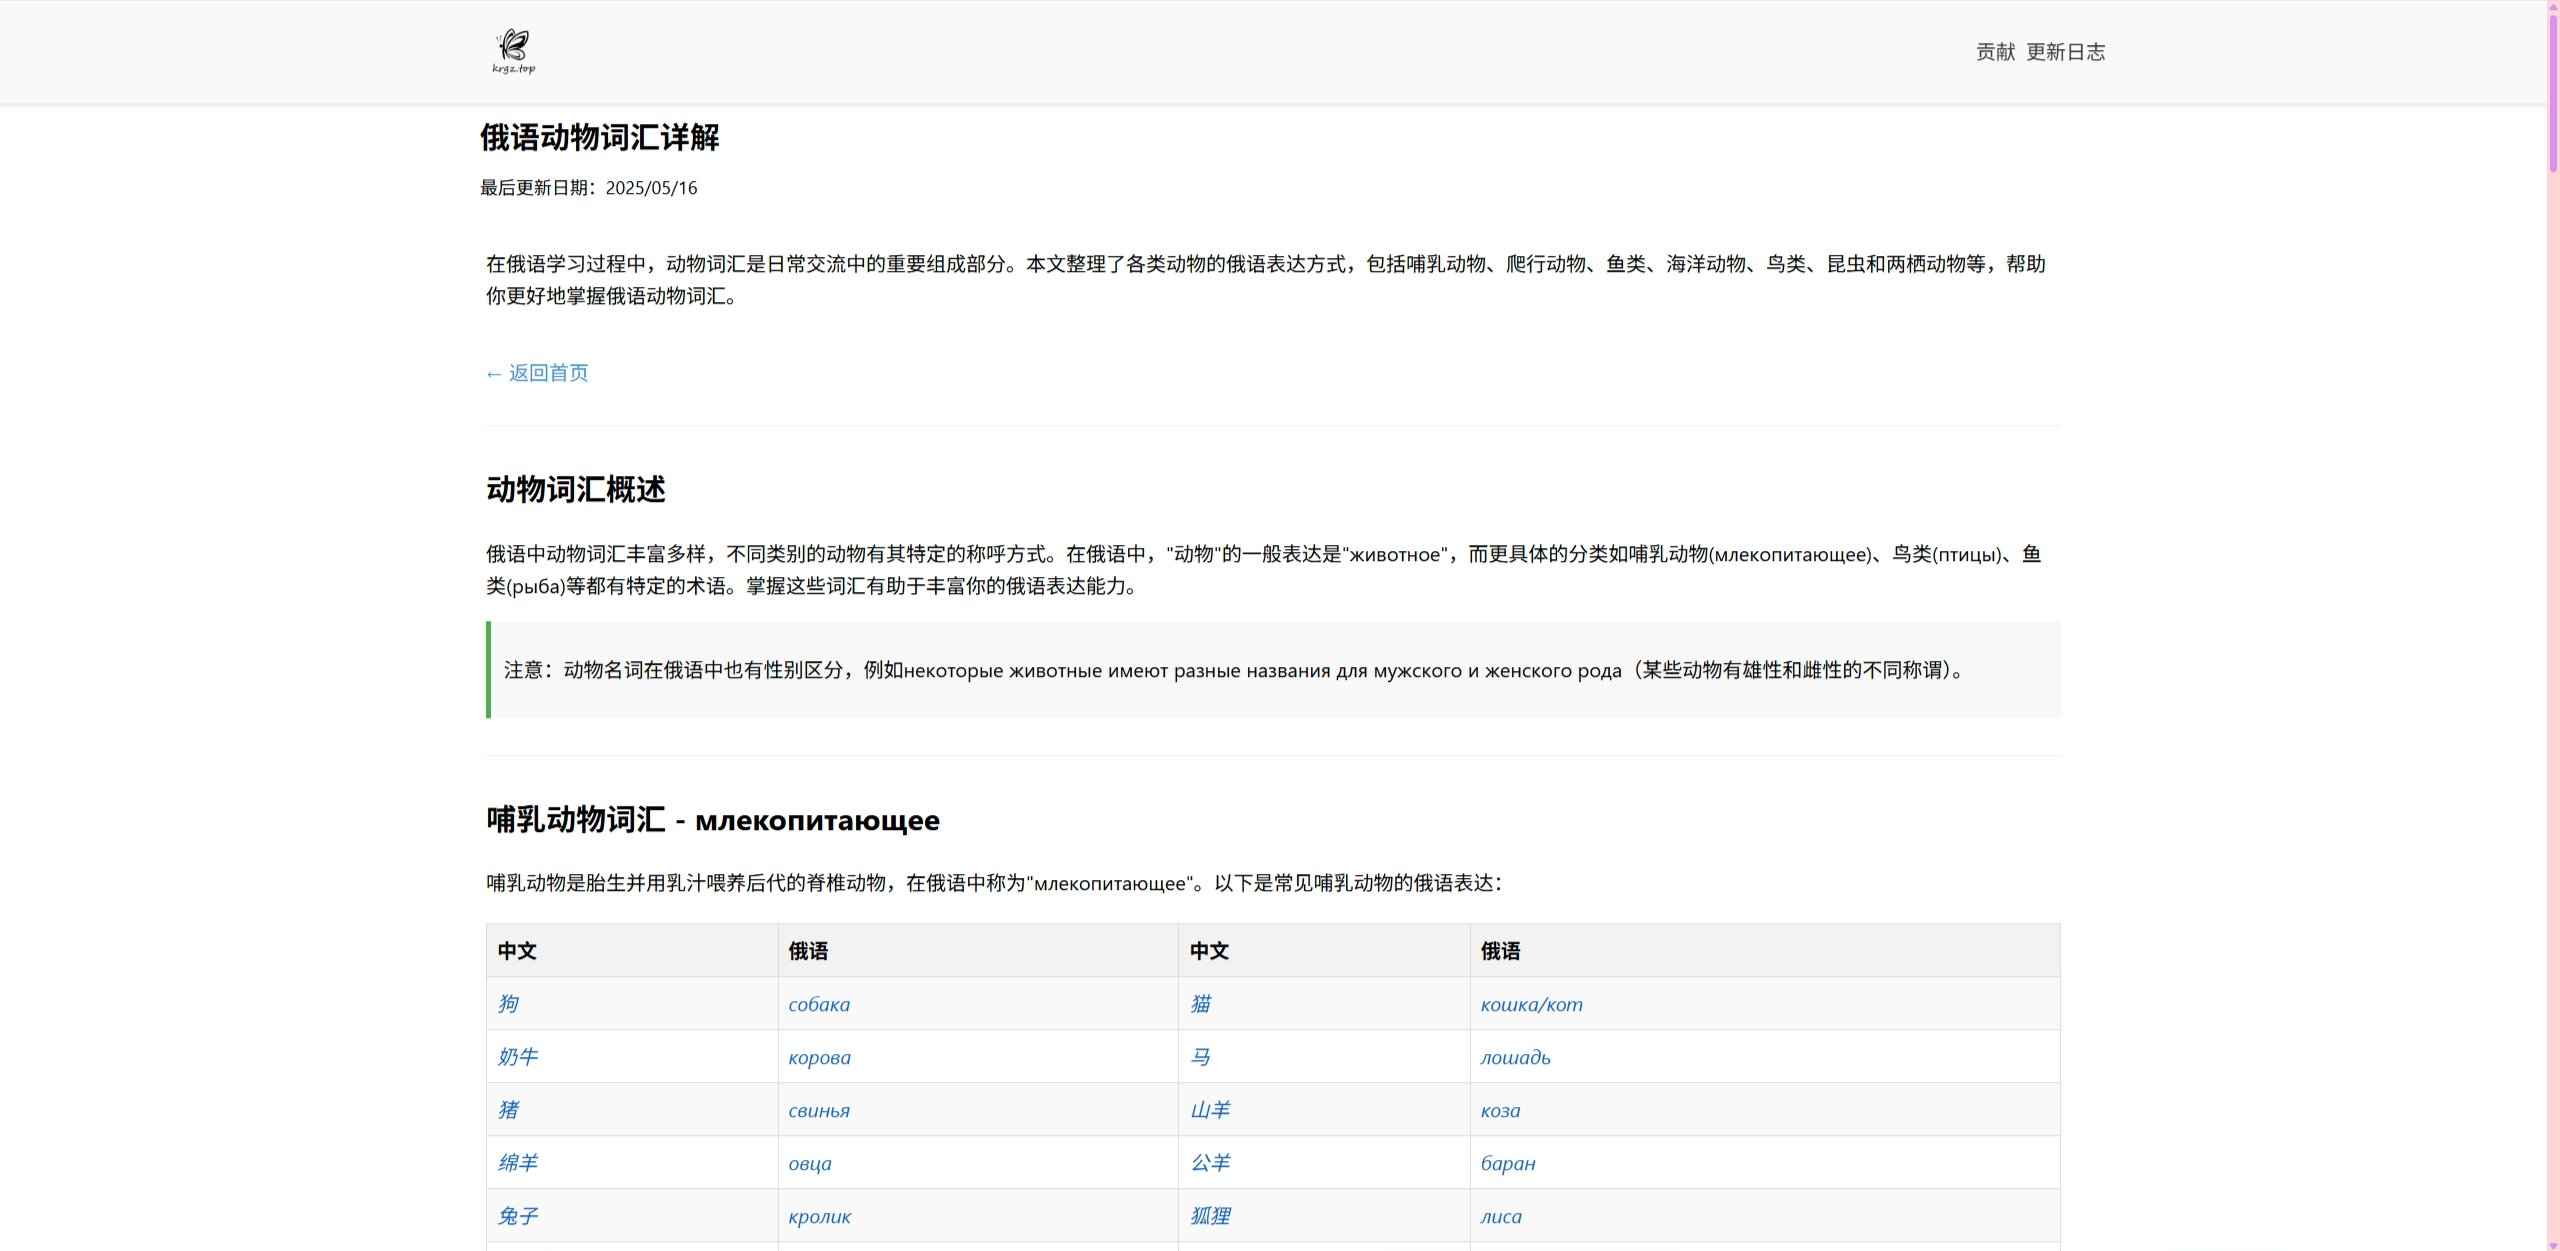The height and width of the screenshot is (1251, 2560).
Task: Click the Russian word баран
Action: [1508, 1163]
